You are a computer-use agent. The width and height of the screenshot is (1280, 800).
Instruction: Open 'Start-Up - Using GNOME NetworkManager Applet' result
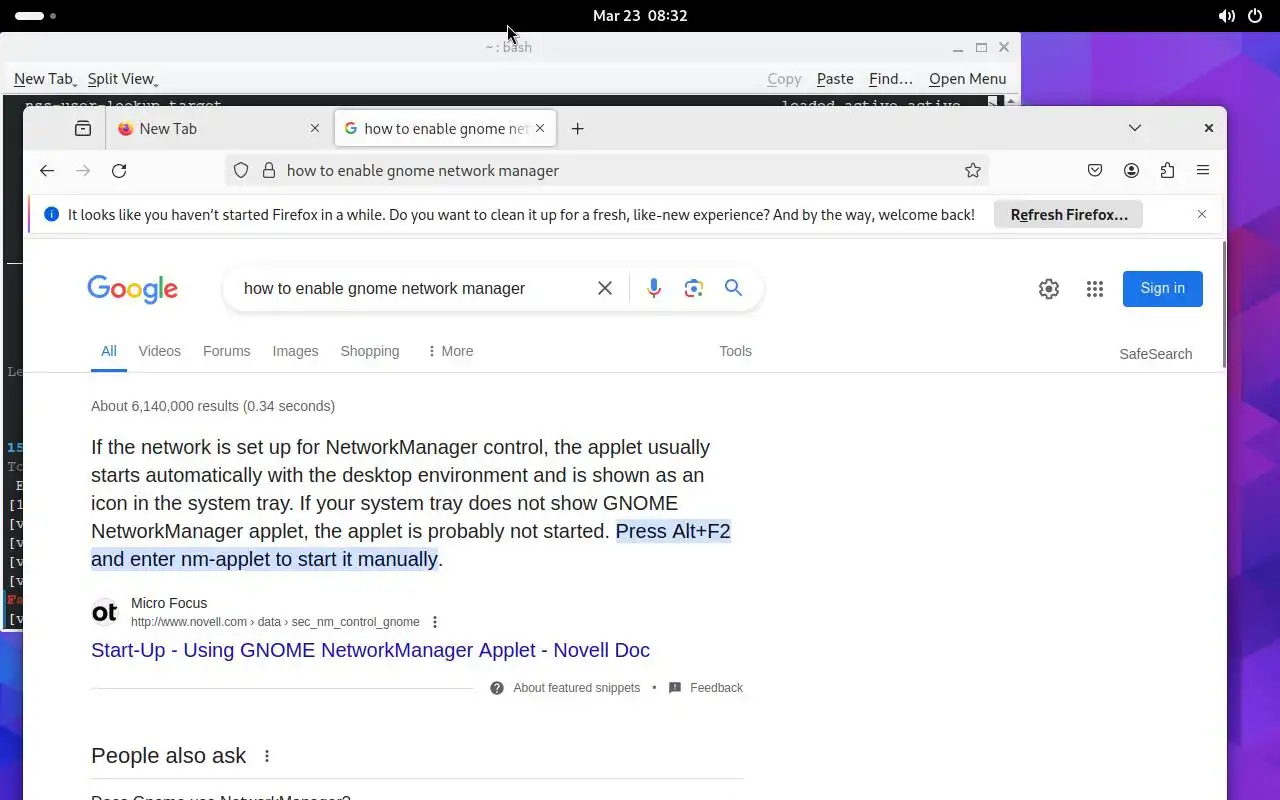pyautogui.click(x=370, y=650)
